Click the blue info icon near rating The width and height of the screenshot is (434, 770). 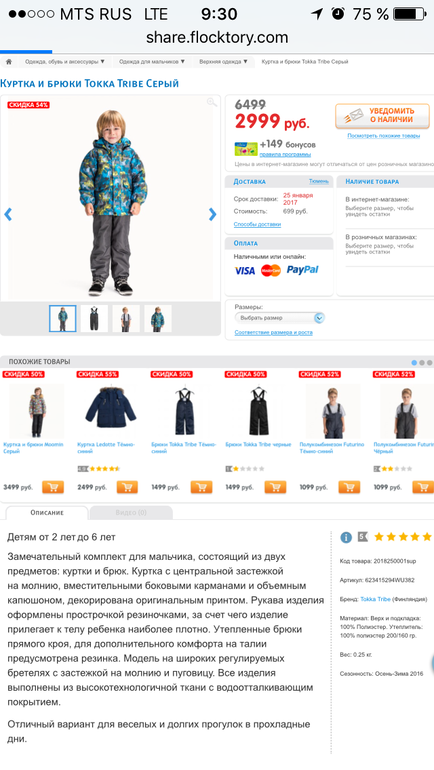pos(346,537)
